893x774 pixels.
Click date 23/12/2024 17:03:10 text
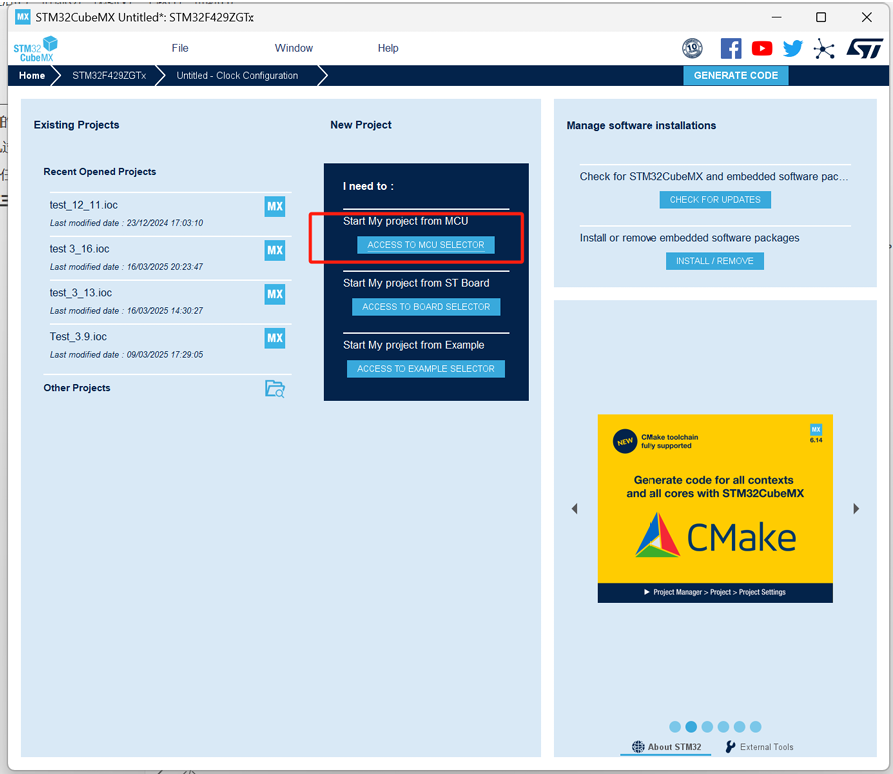(165, 223)
